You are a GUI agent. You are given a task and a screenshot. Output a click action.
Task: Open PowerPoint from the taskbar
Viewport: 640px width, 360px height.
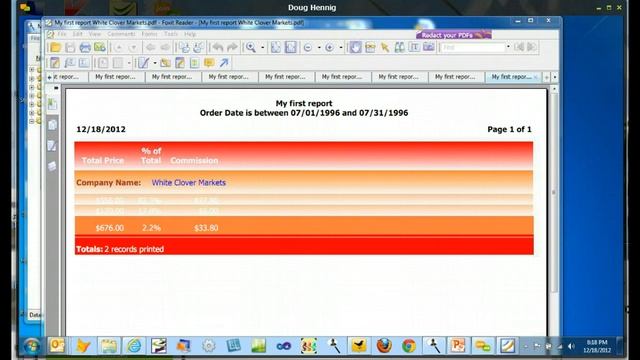click(458, 346)
